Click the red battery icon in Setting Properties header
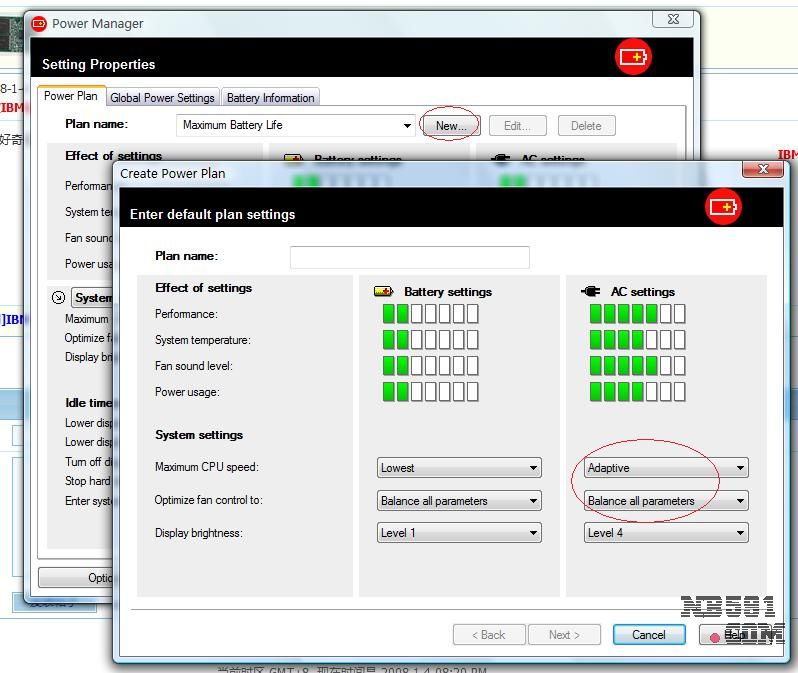 pyautogui.click(x=633, y=57)
